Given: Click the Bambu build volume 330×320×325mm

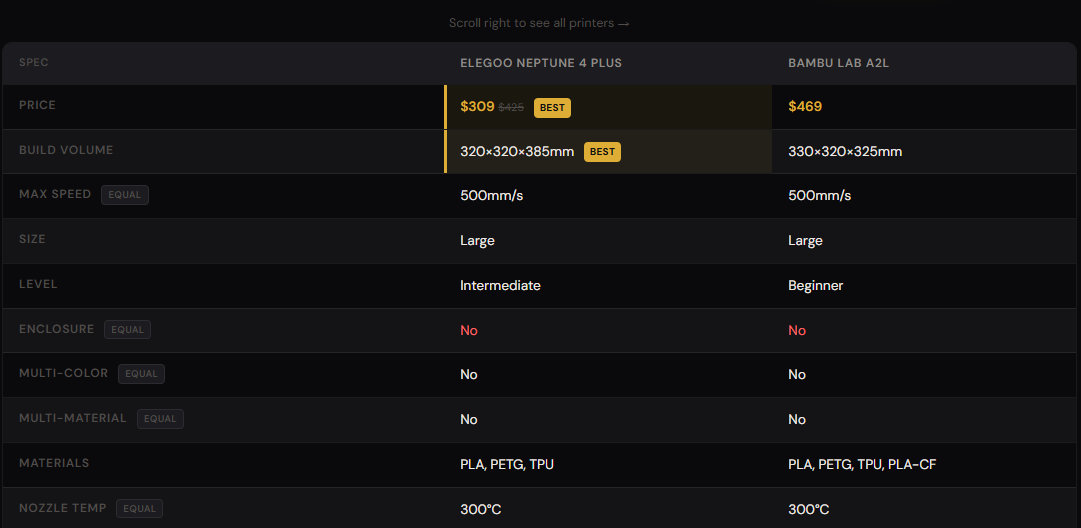Looking at the screenshot, I should point(845,152).
